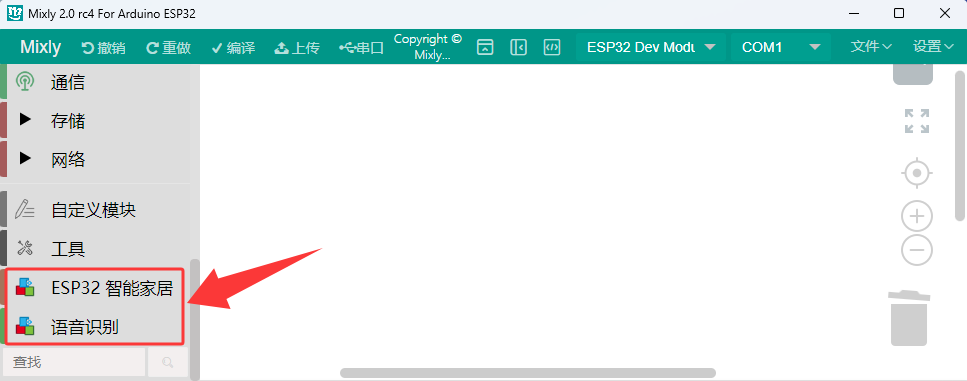Click the 工具 wrench icon
This screenshot has width=967, height=381.
(25, 248)
